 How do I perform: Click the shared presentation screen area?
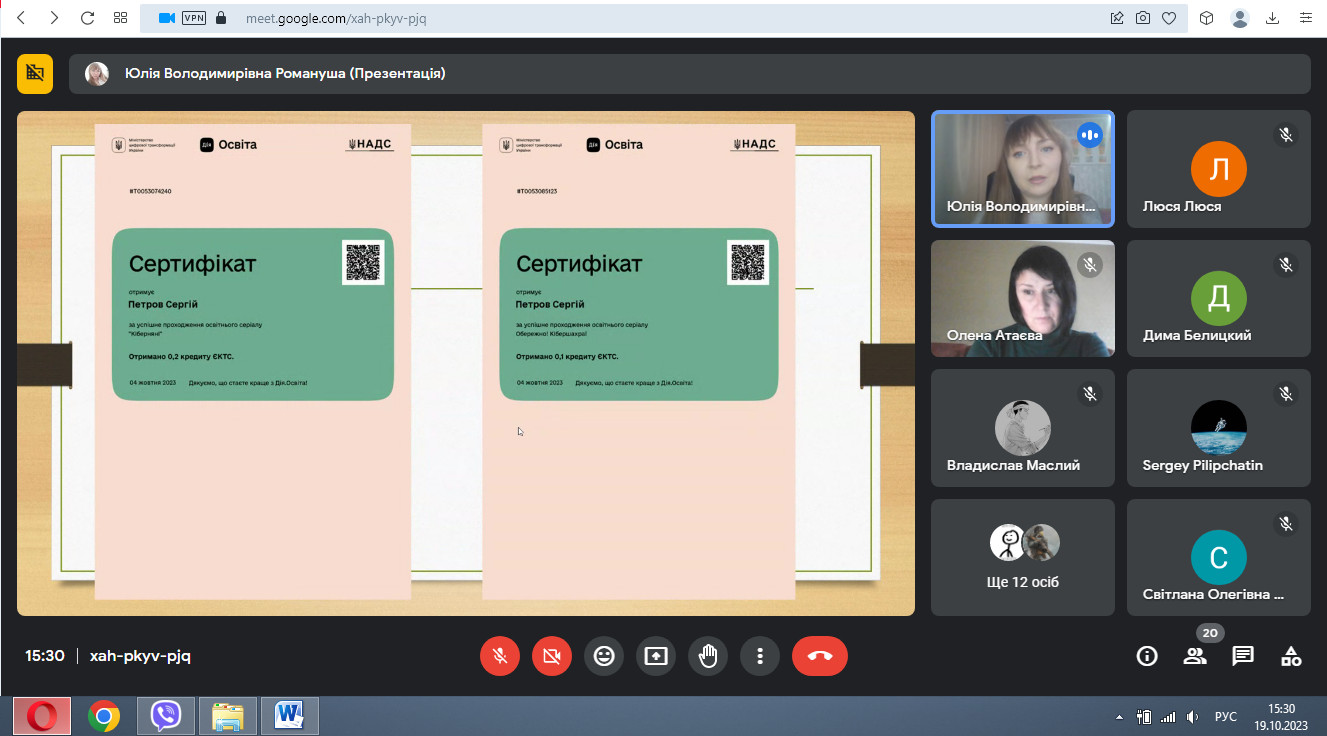click(x=466, y=363)
